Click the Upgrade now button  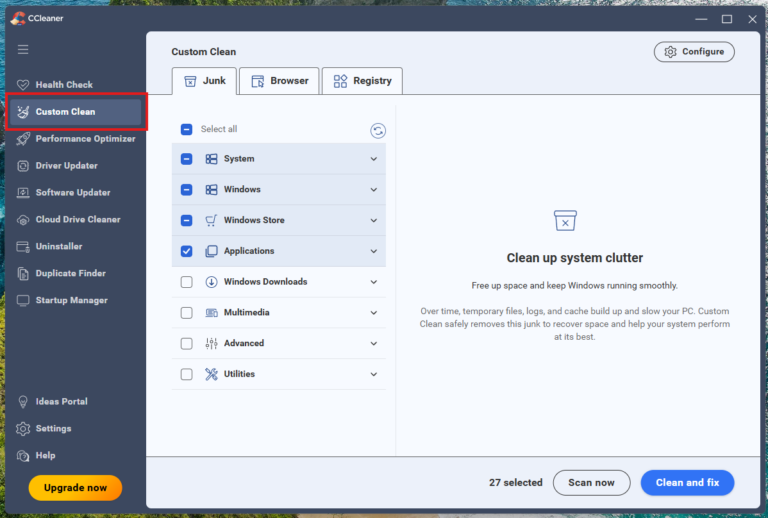point(75,488)
